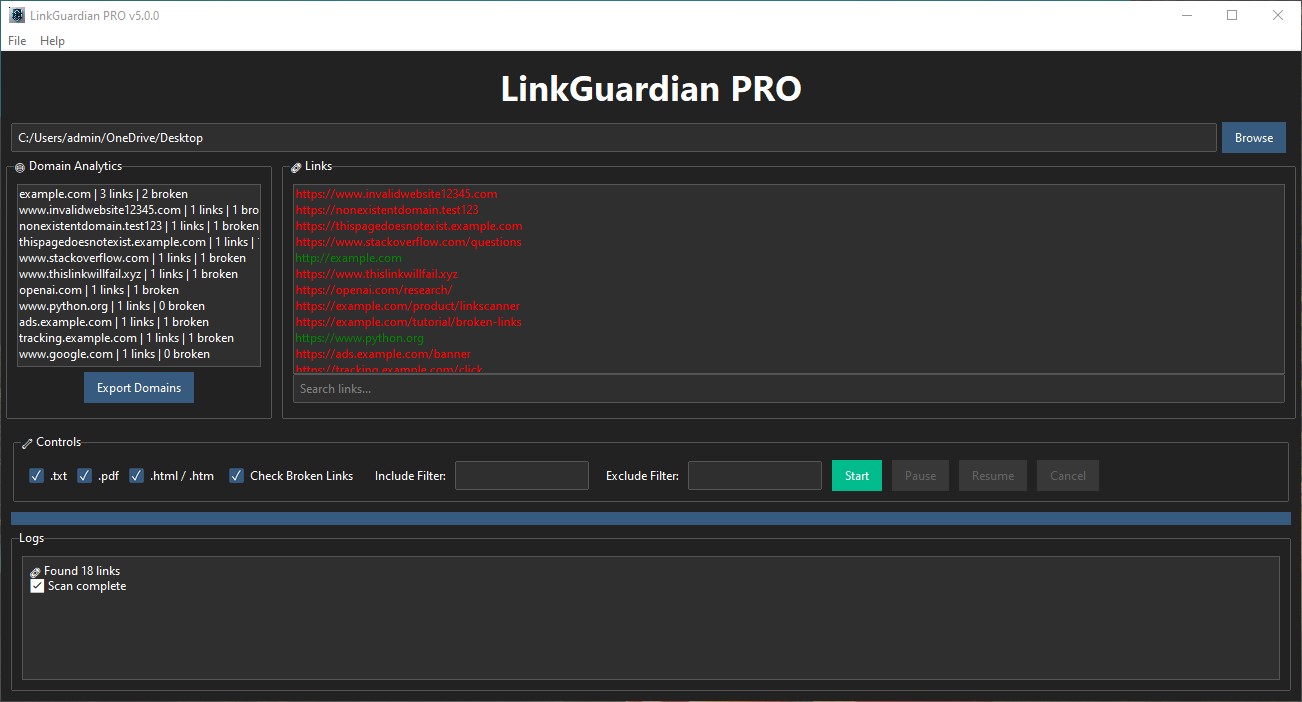This screenshot has height=702, width=1302.
Task: Uncheck the .pdf scanning option
Action: pos(84,475)
